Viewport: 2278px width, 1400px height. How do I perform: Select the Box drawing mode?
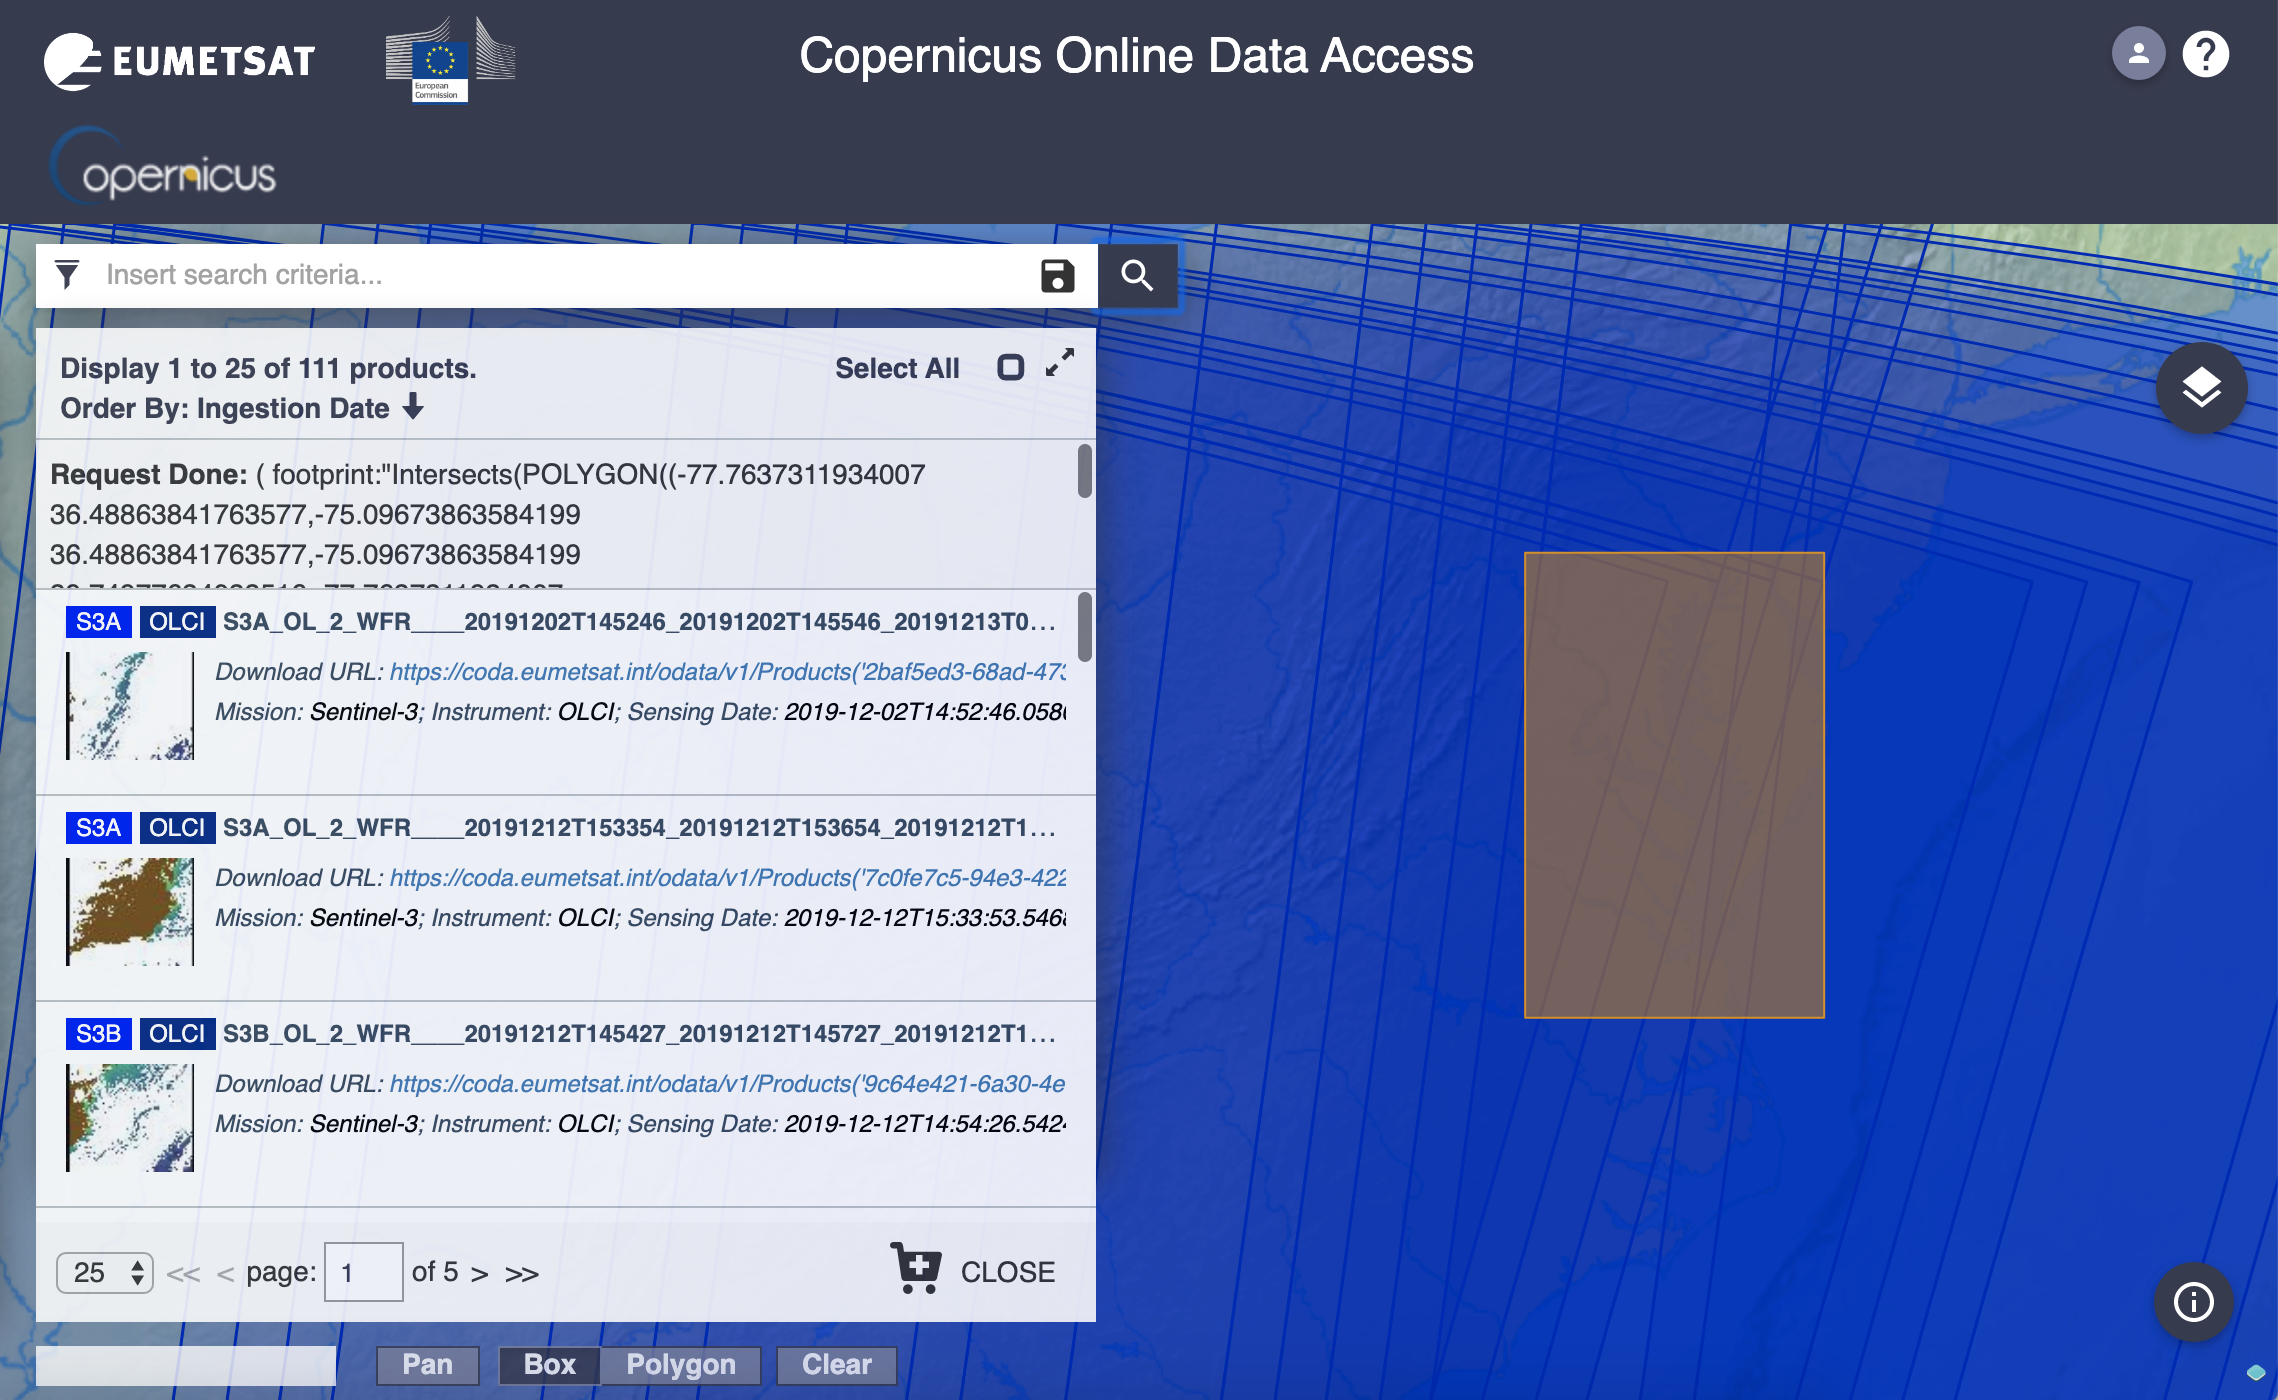tap(549, 1365)
